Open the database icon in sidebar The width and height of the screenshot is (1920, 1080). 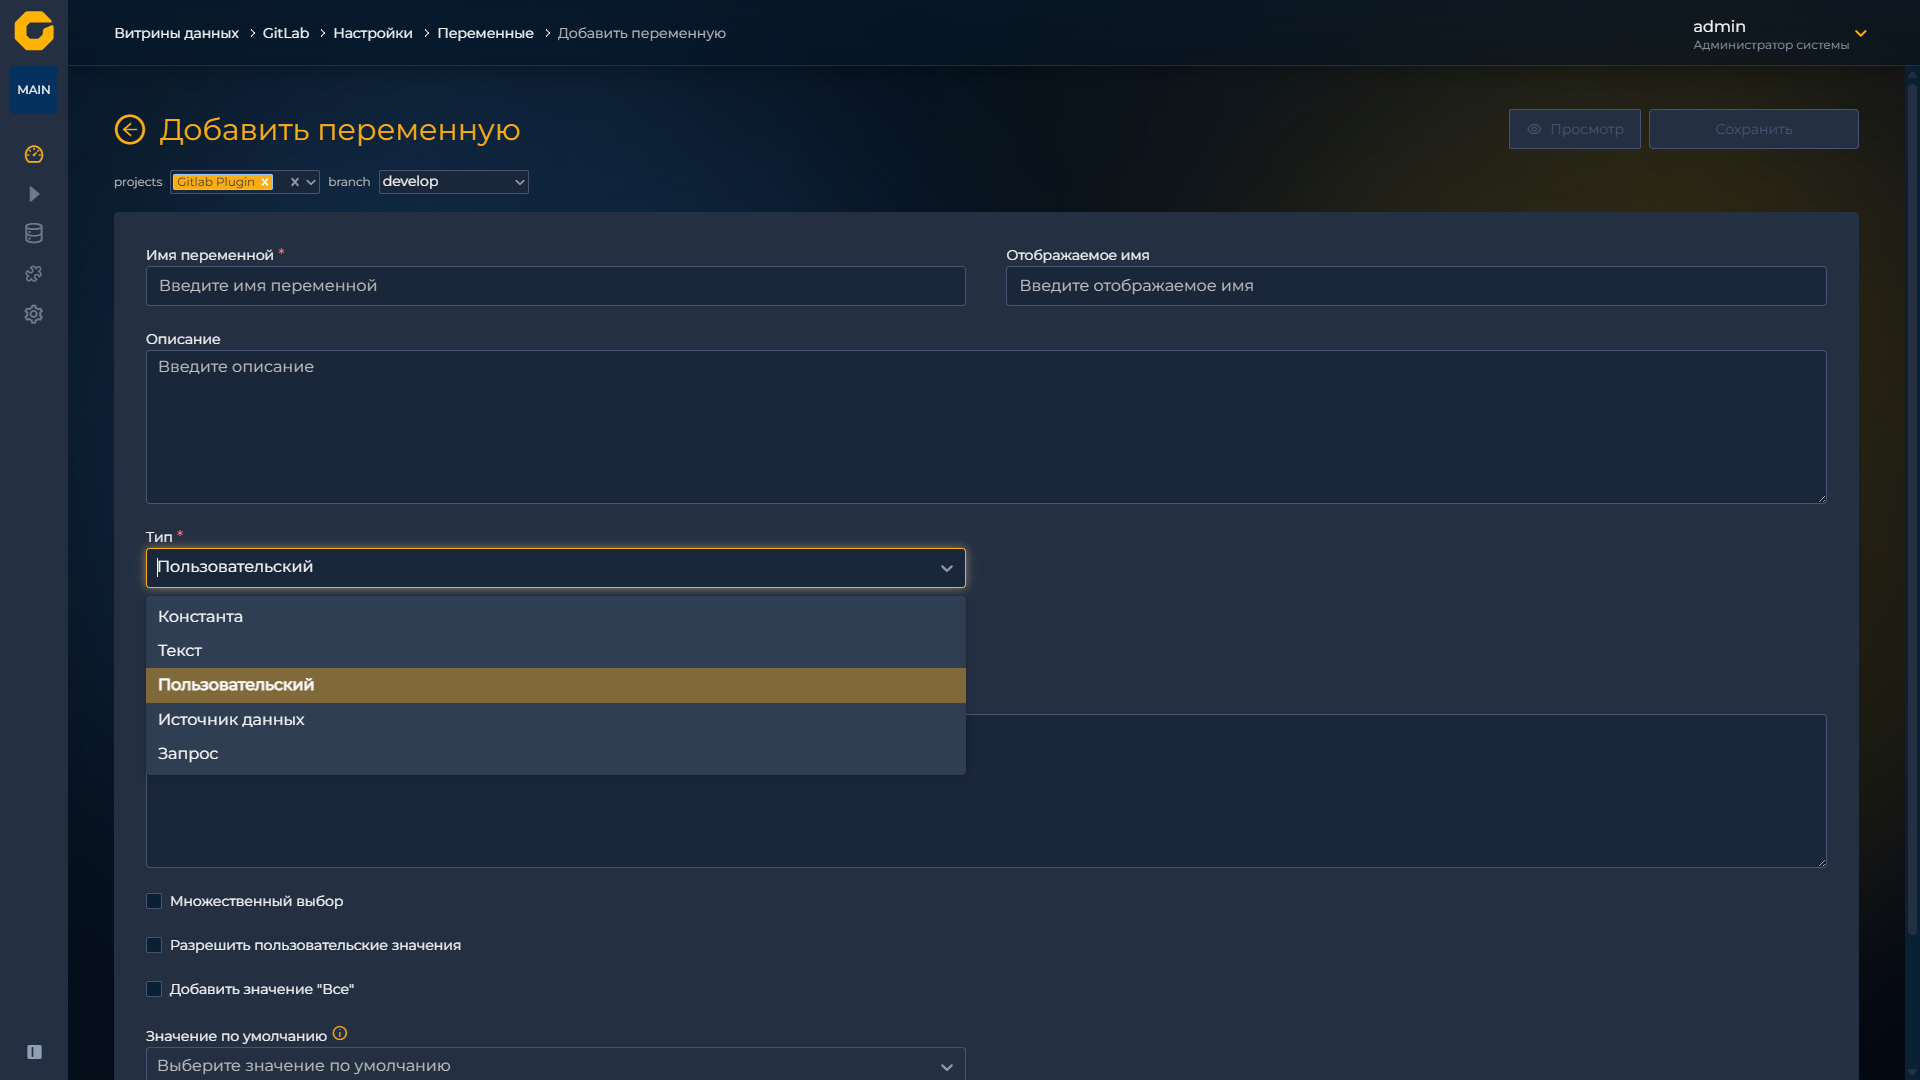tap(34, 234)
